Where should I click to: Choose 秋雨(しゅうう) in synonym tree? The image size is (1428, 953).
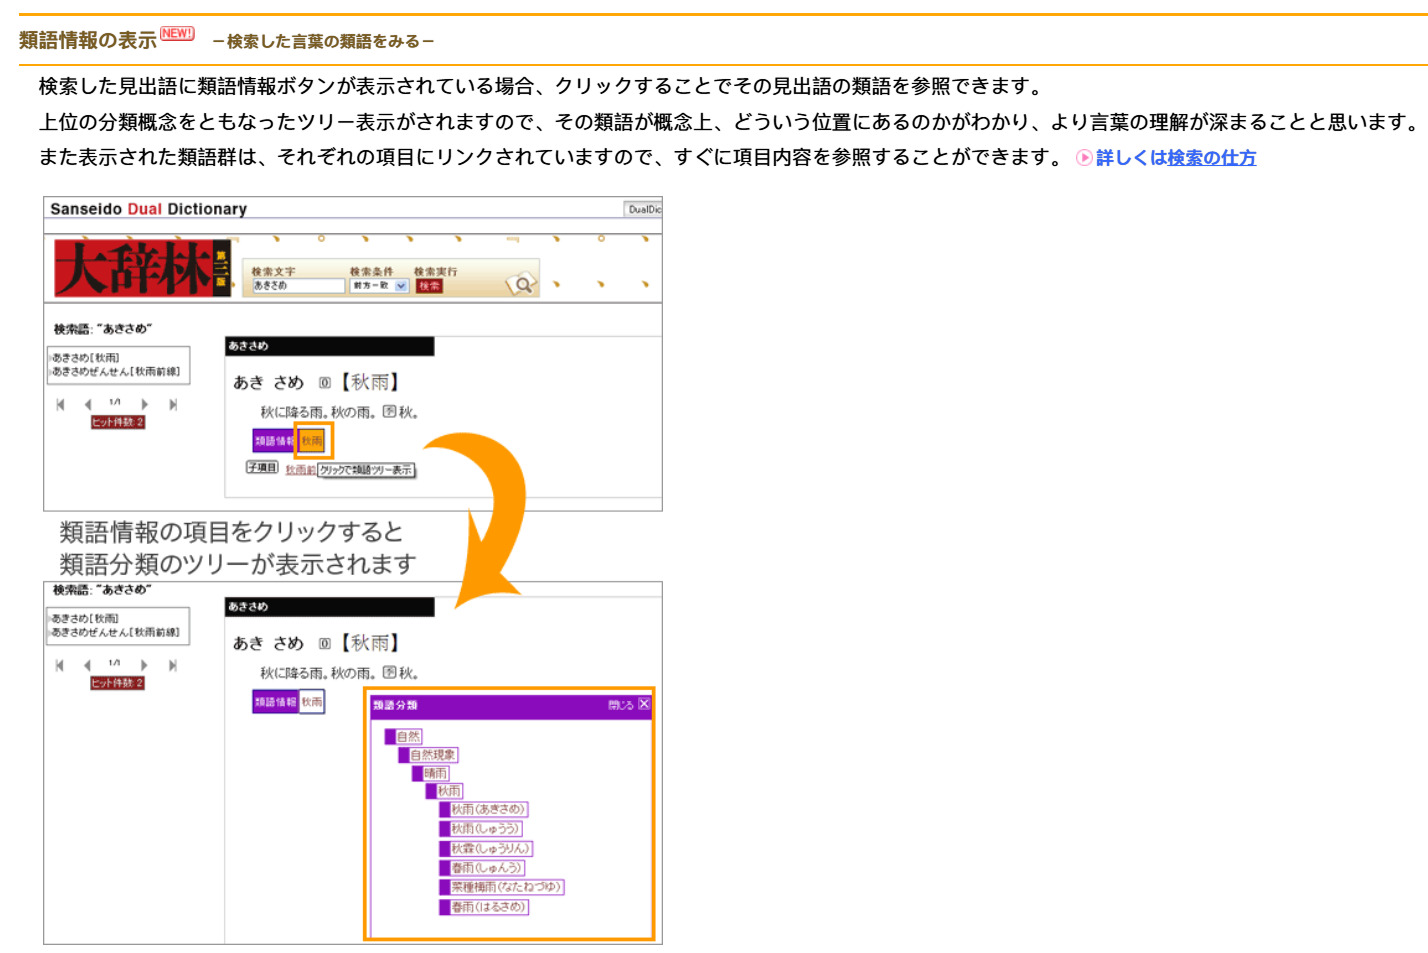[x=484, y=829]
